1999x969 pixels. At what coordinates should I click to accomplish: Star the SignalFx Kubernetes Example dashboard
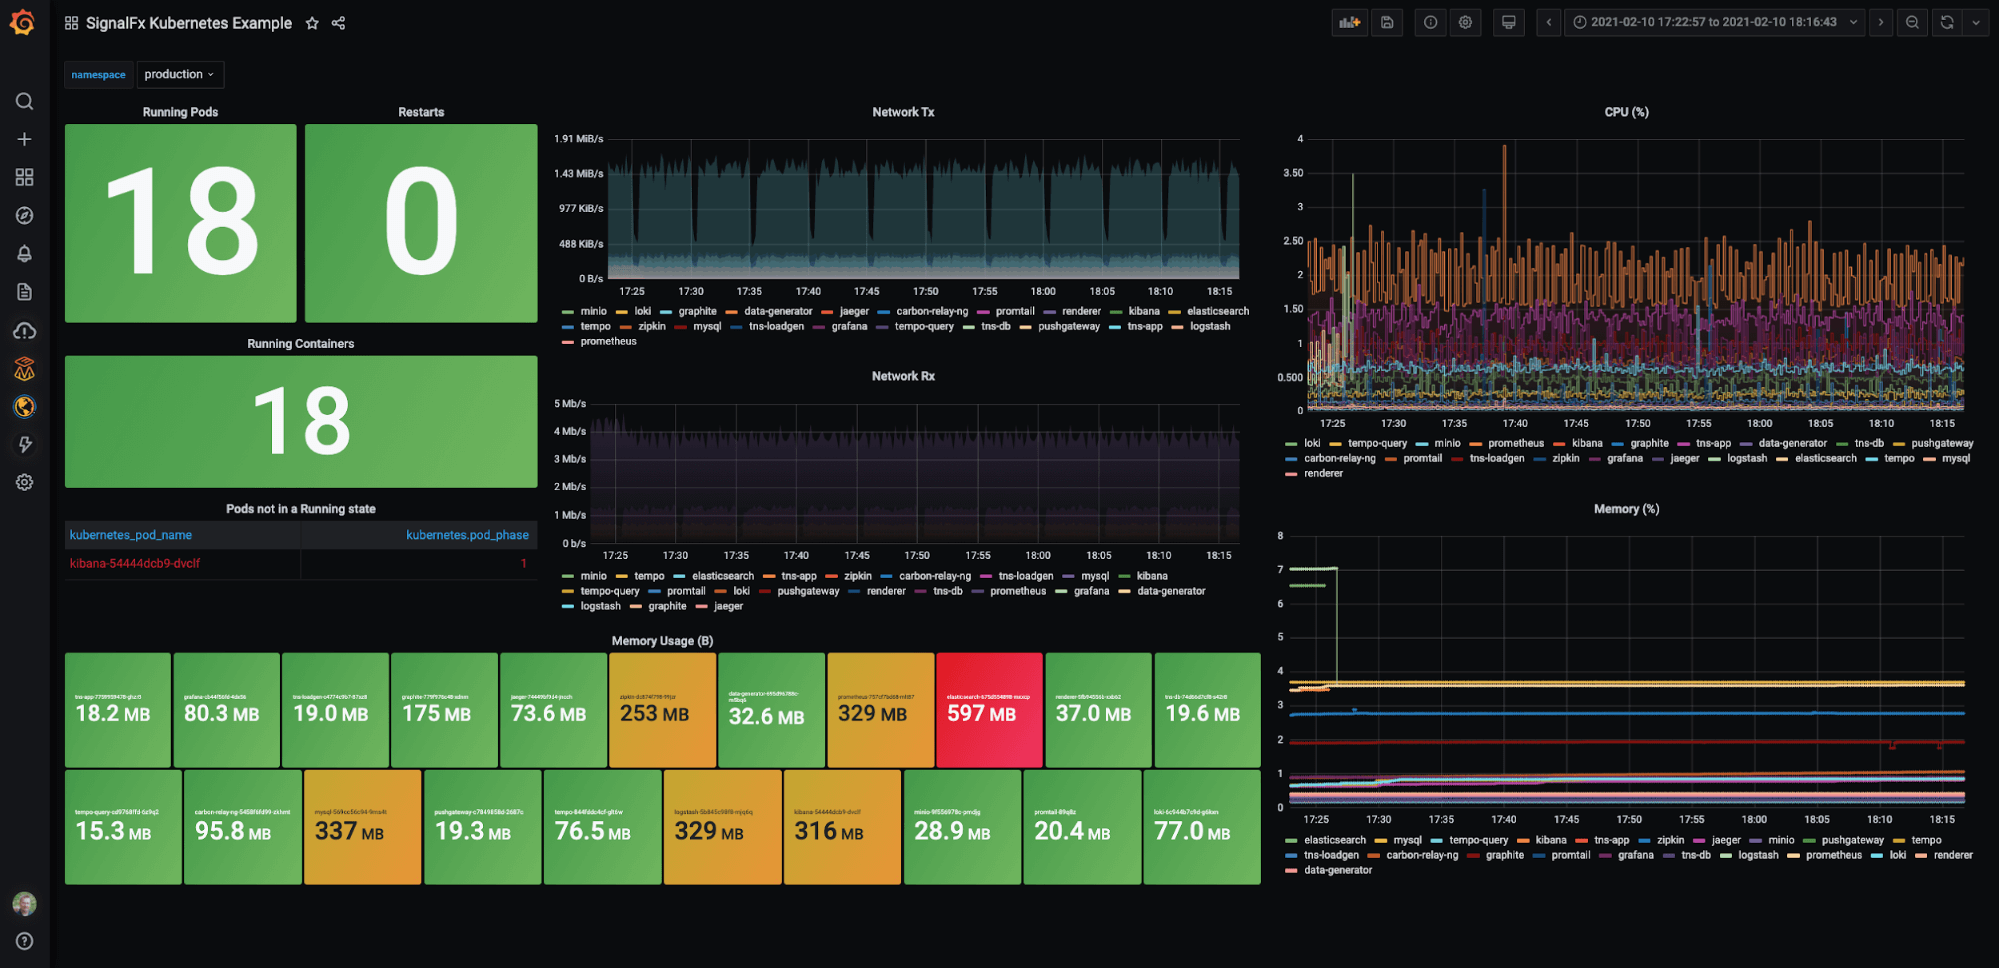312,22
